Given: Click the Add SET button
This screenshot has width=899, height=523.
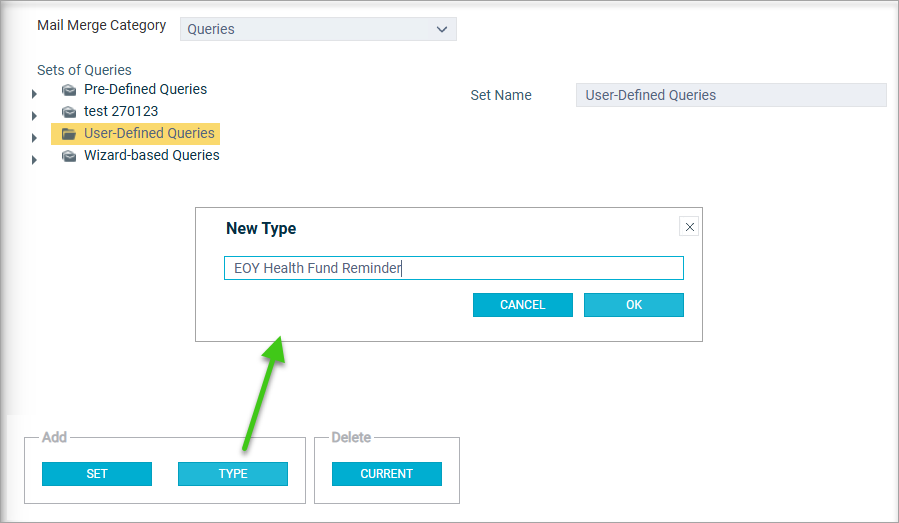Looking at the screenshot, I should coord(97,474).
